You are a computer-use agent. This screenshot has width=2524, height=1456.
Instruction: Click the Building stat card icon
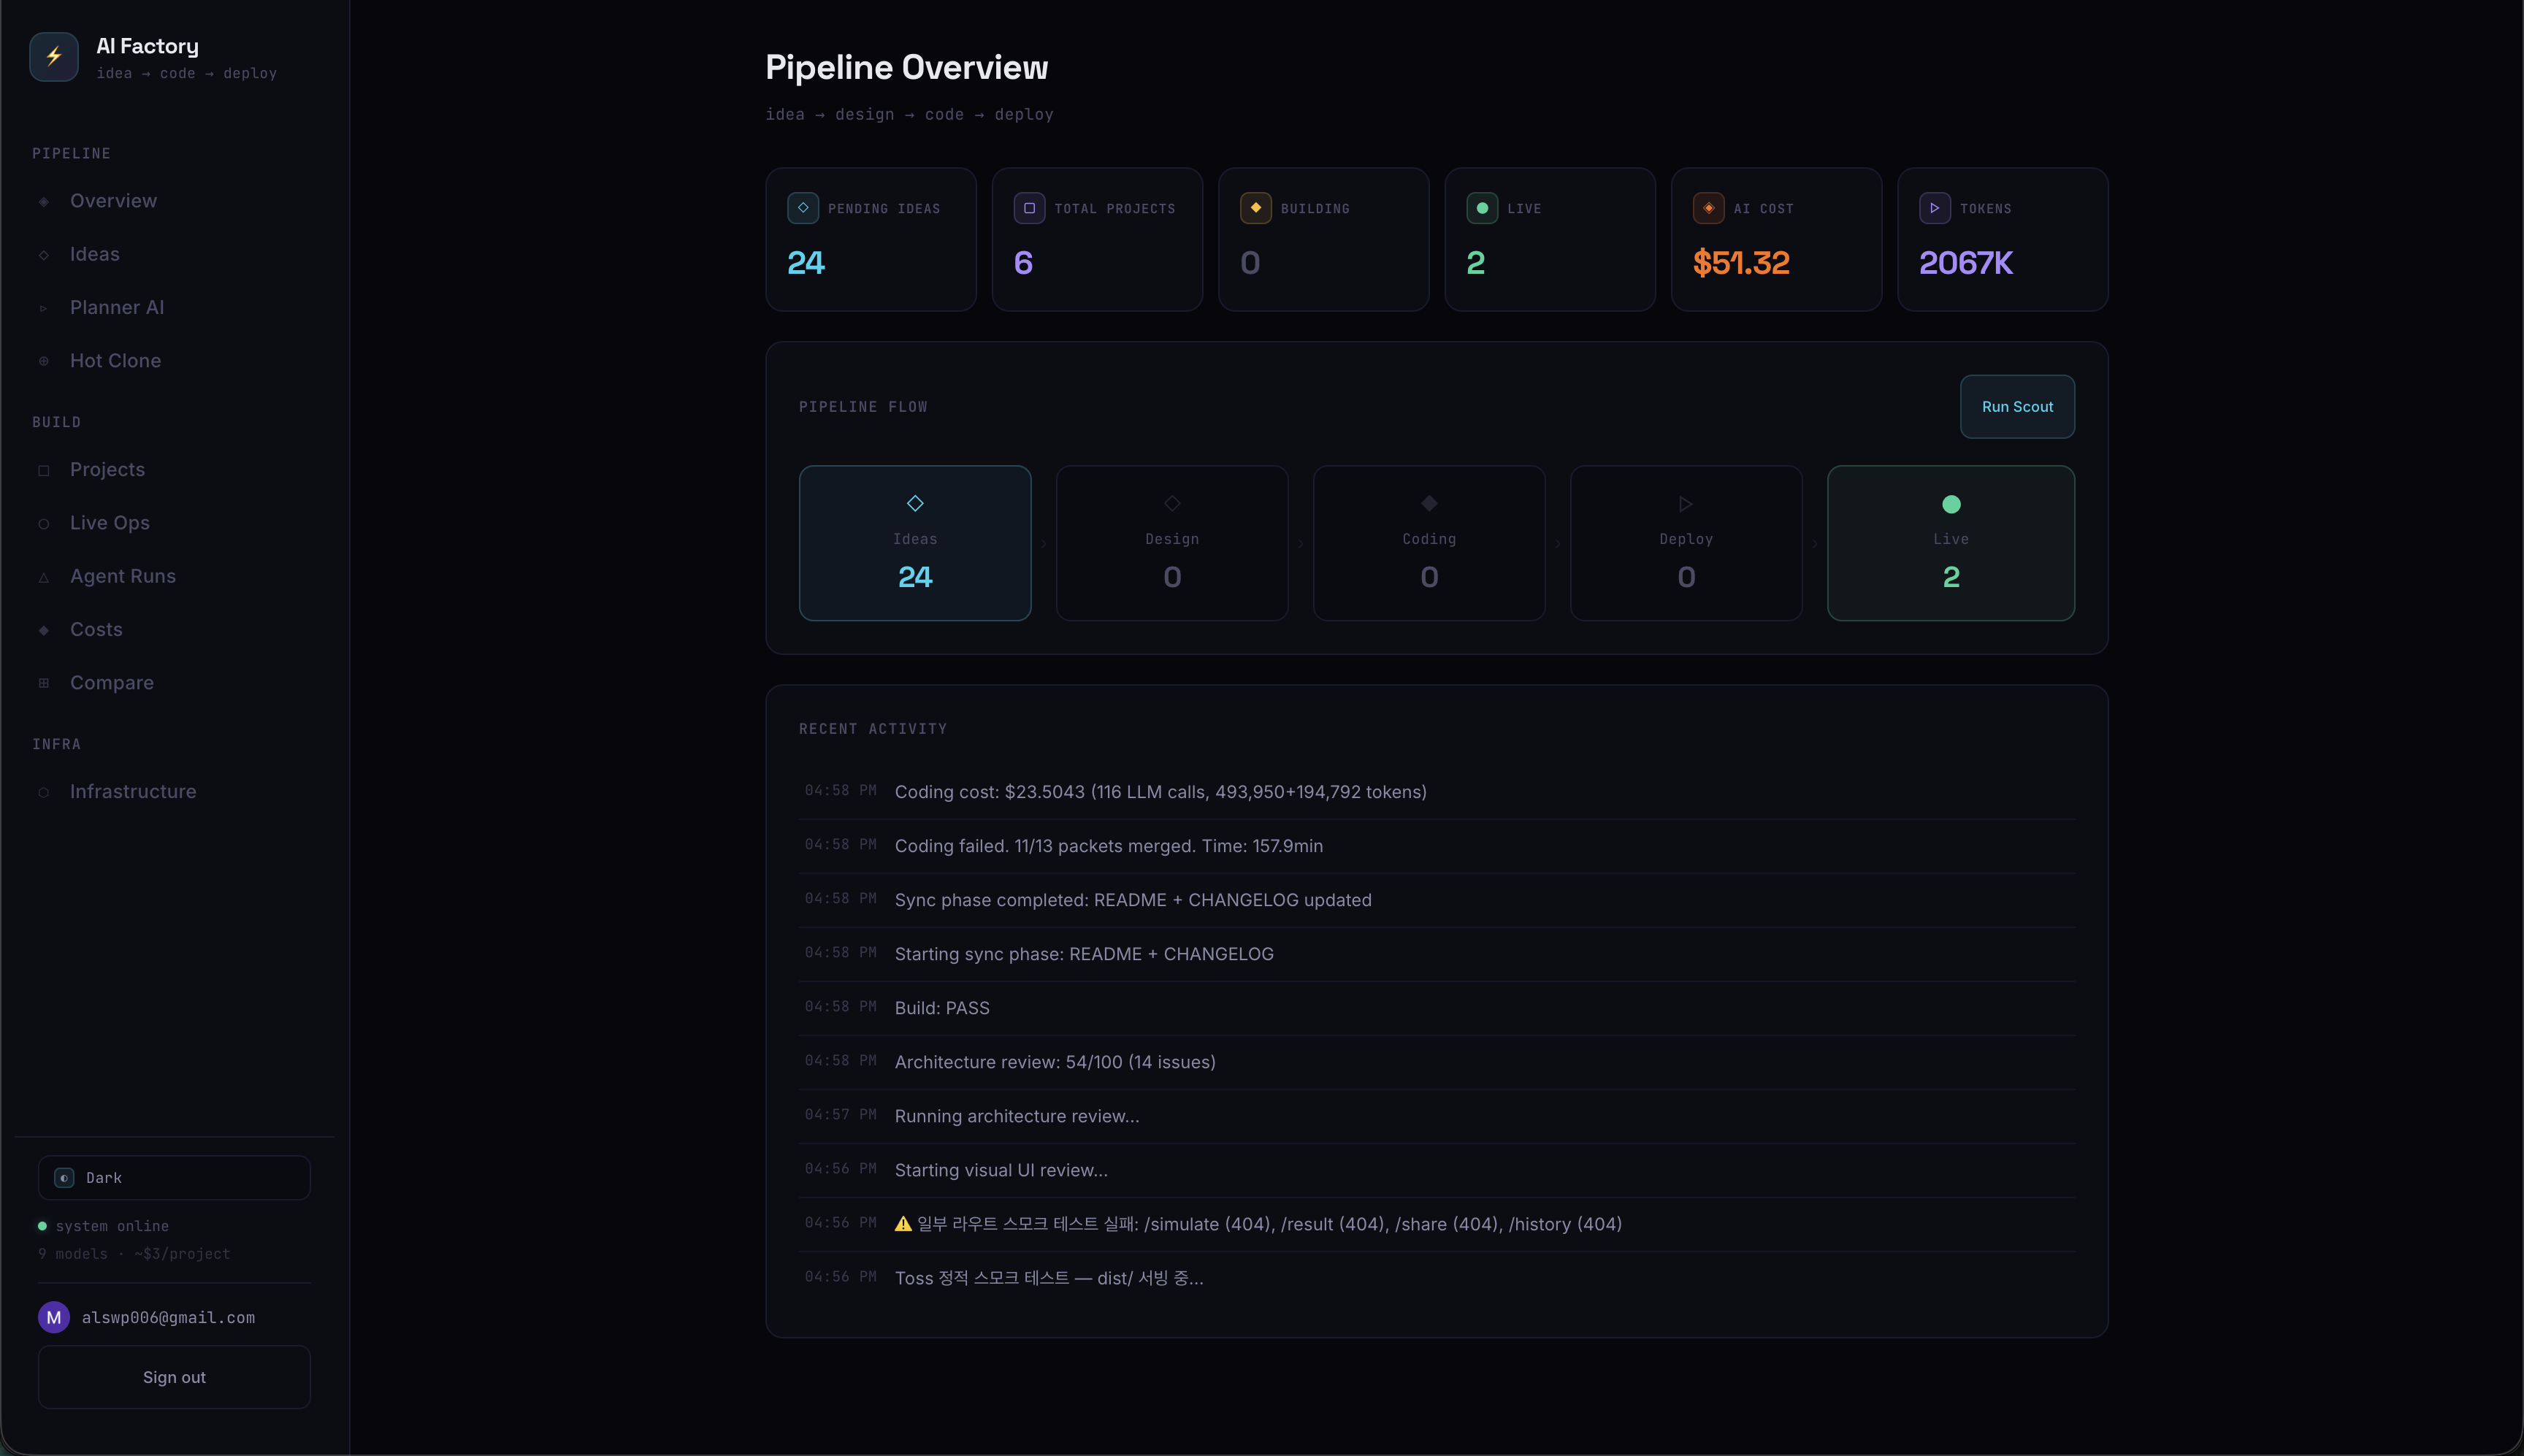coord(1255,208)
